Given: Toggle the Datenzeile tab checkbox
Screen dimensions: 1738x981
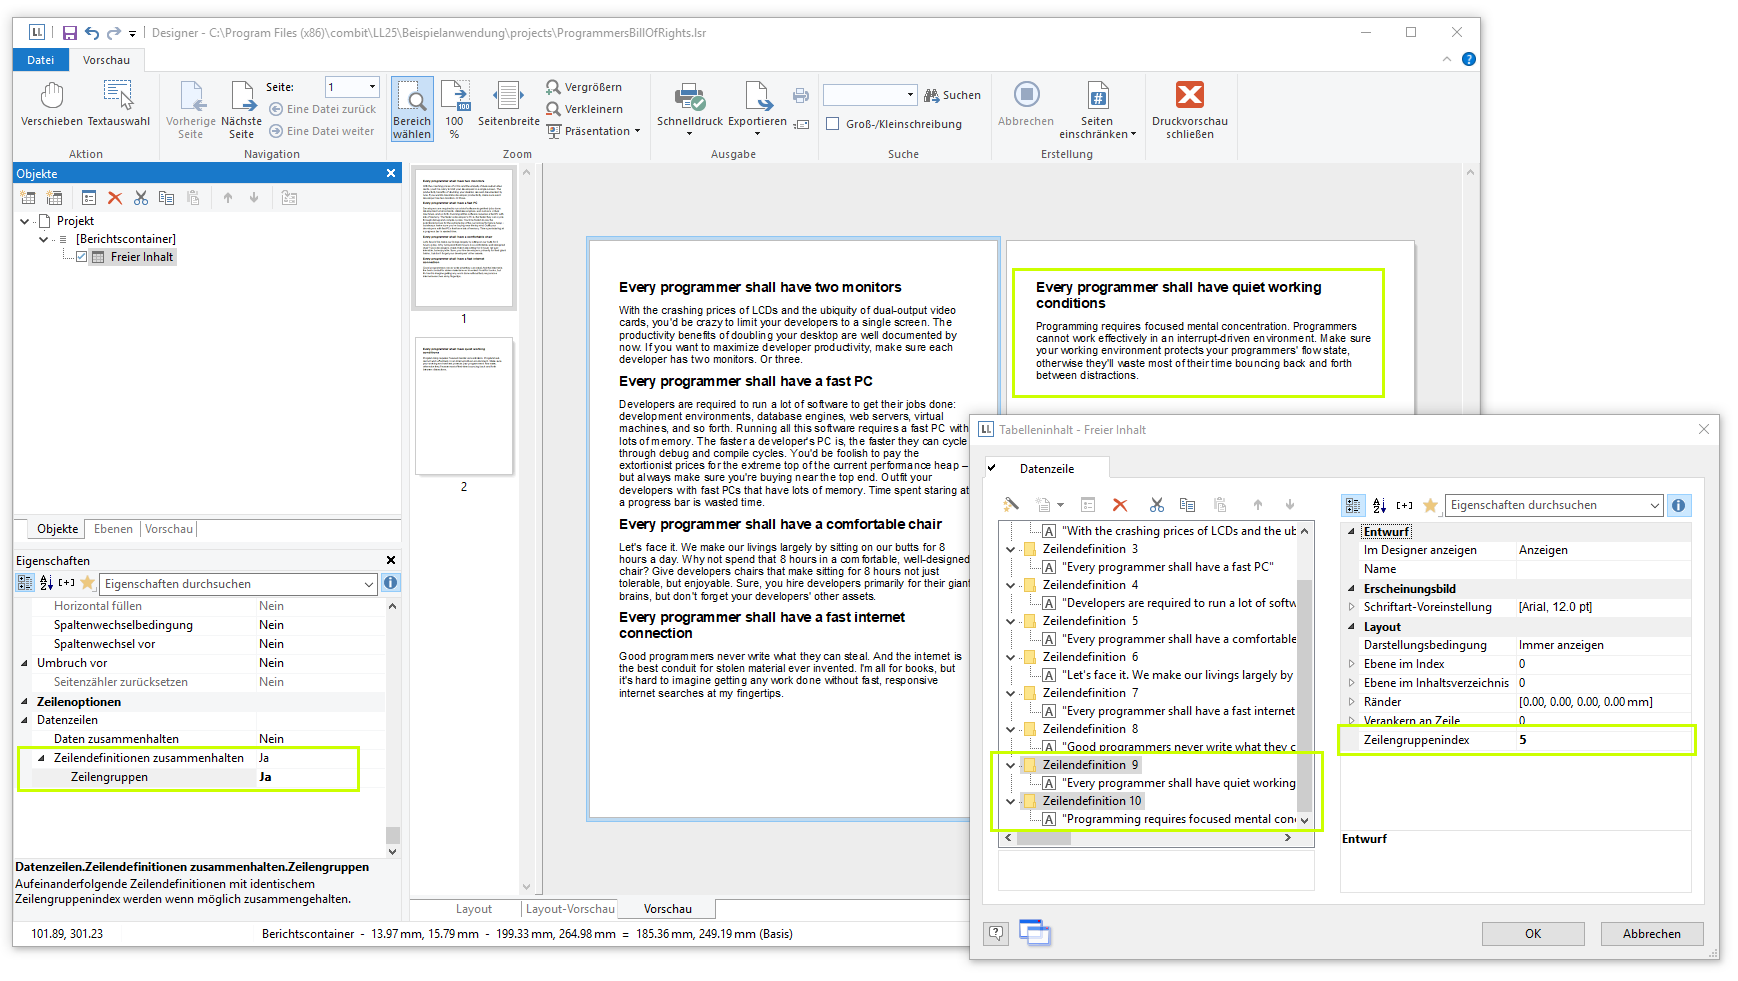Looking at the screenshot, I should pos(992,468).
